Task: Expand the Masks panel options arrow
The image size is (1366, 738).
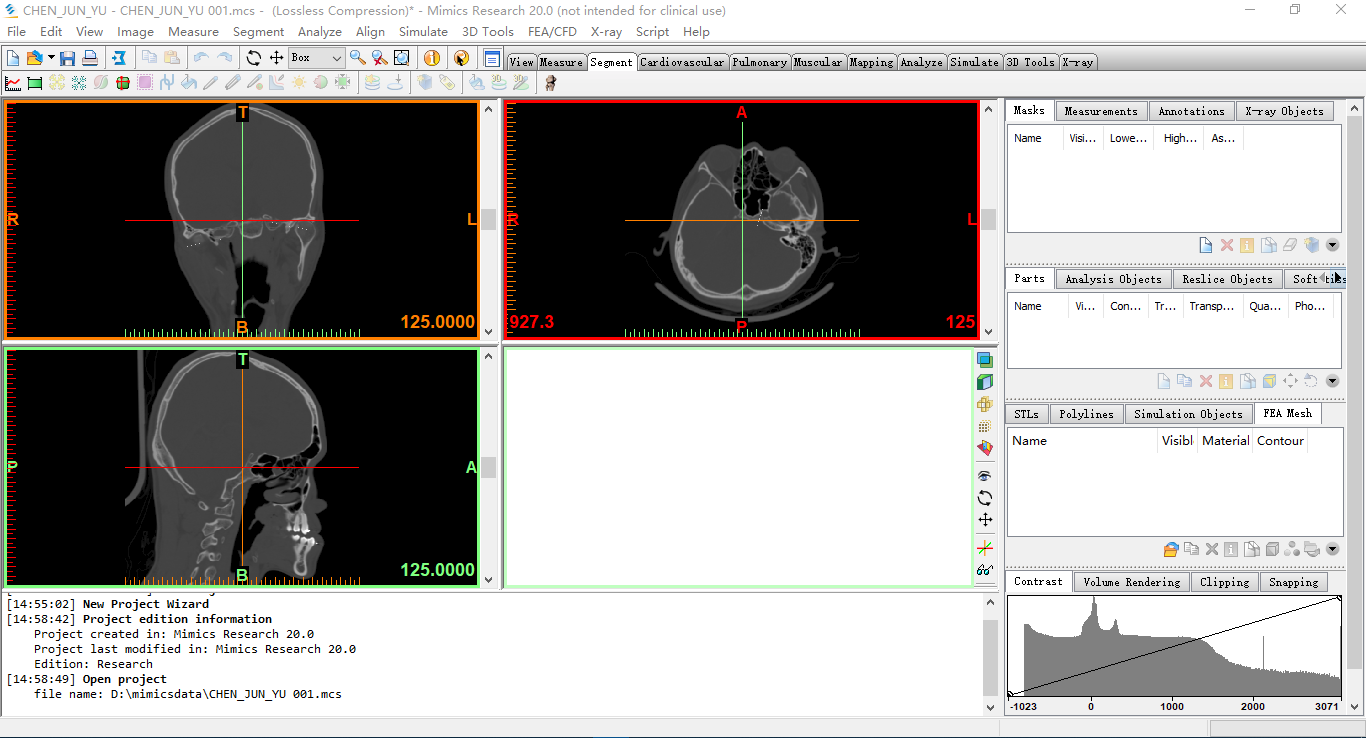Action: pos(1332,245)
